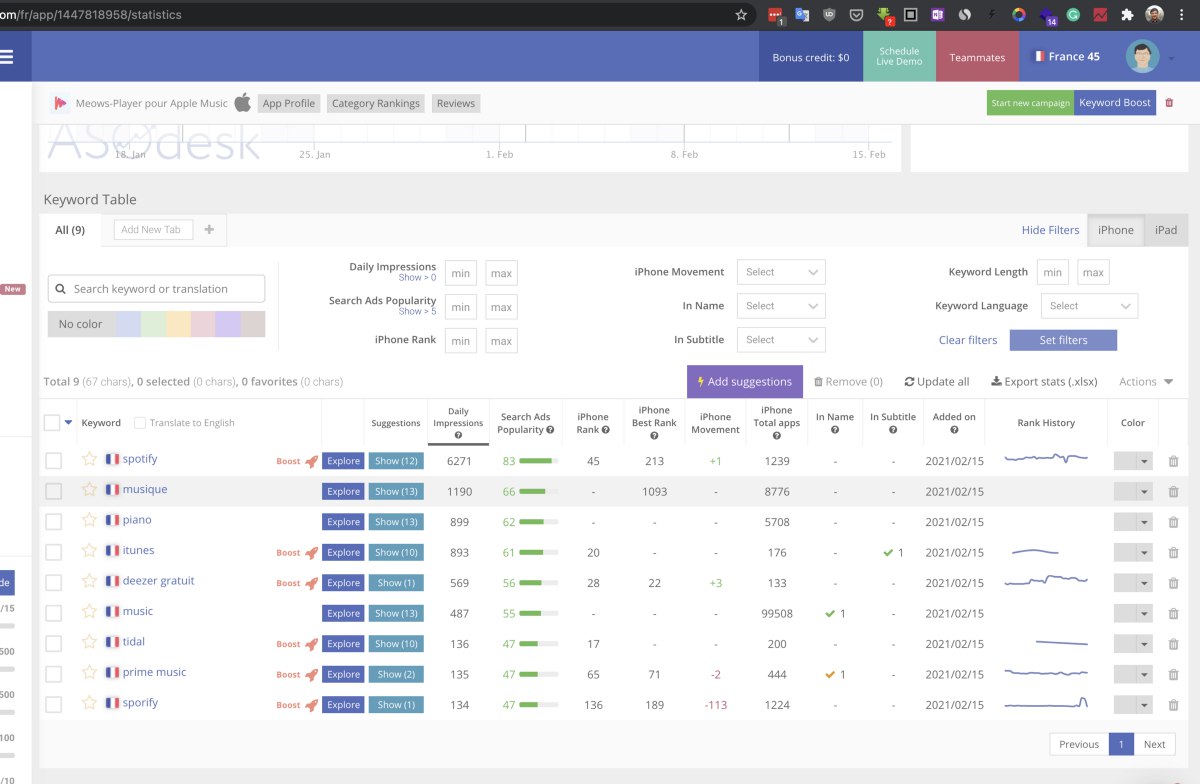This screenshot has width=1200, height=784.
Task: Click the Add suggestions button
Action: (x=745, y=381)
